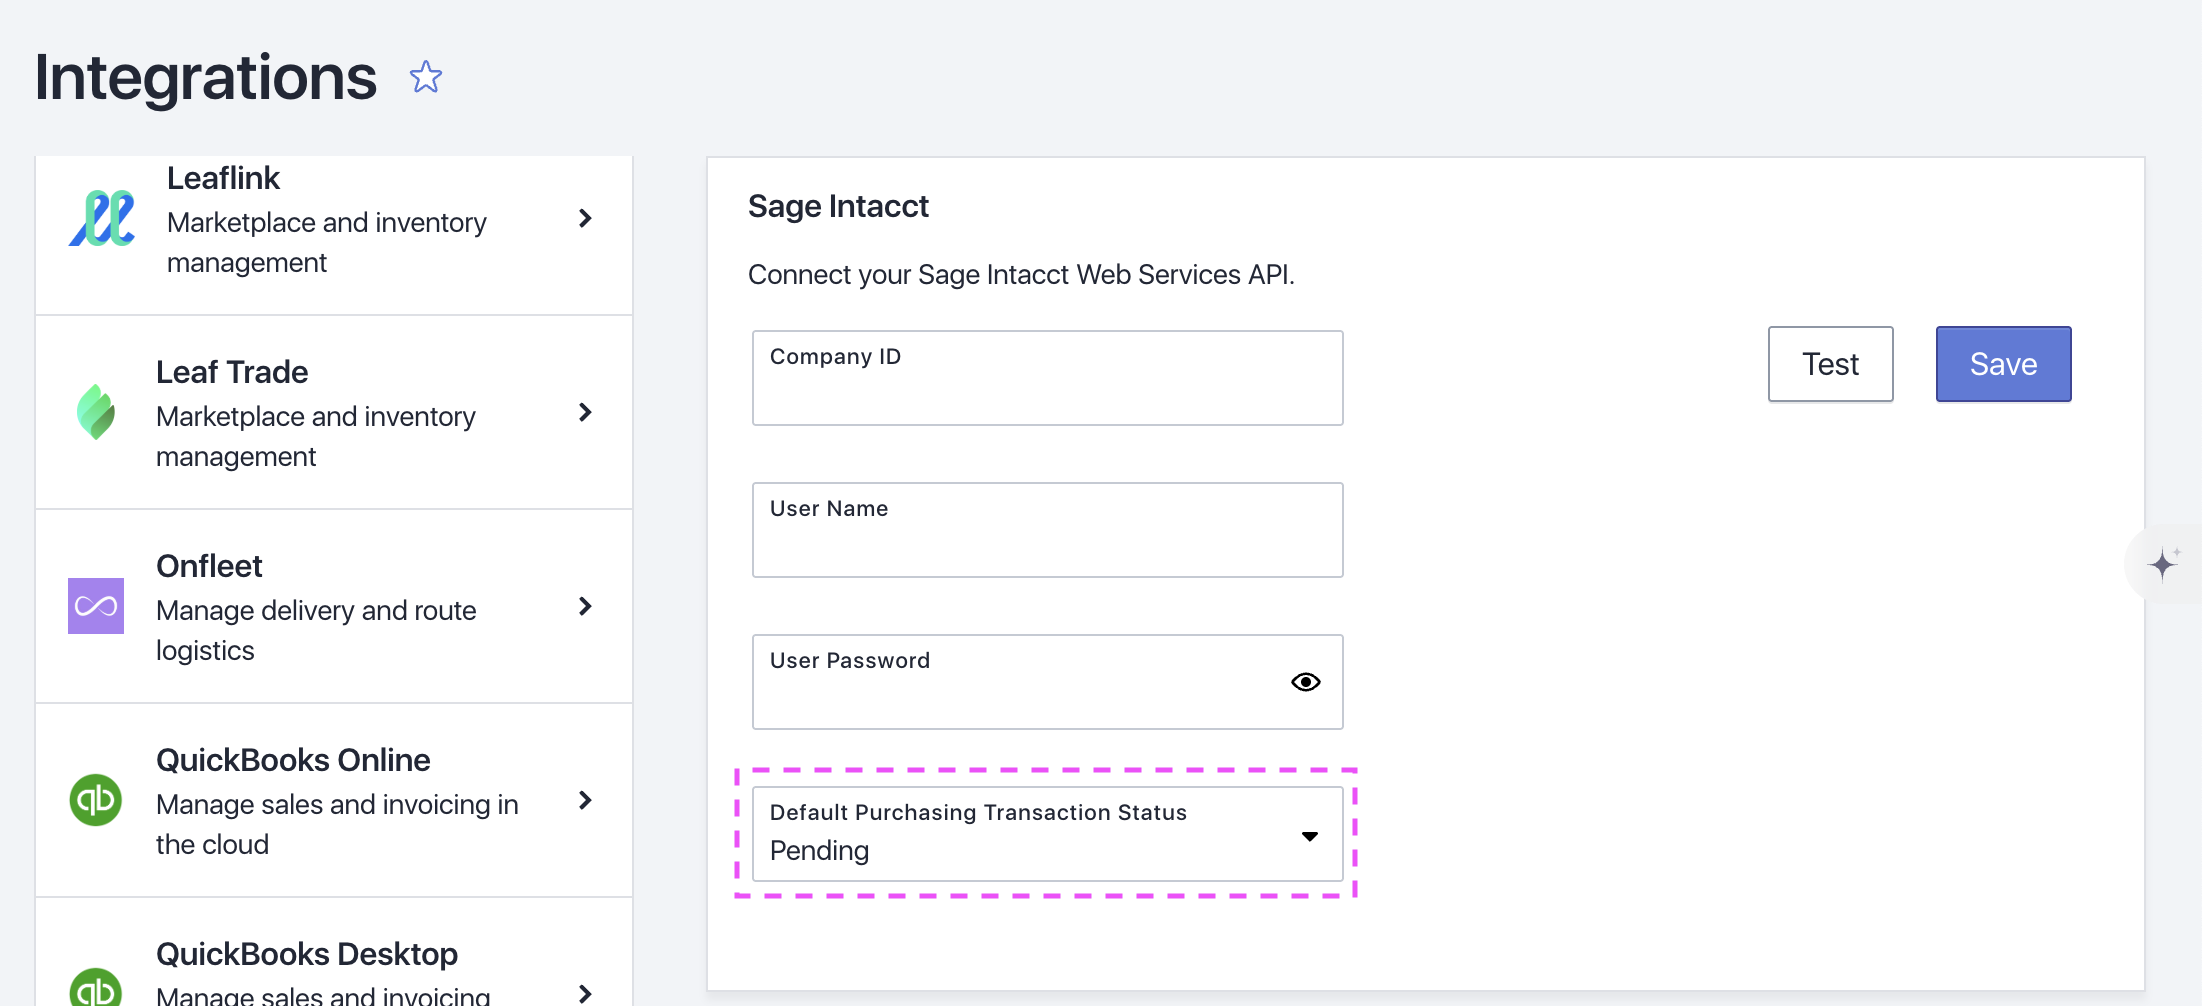The image size is (2202, 1006).
Task: Expand the Leaf Trade integration chevron
Action: coord(586,412)
